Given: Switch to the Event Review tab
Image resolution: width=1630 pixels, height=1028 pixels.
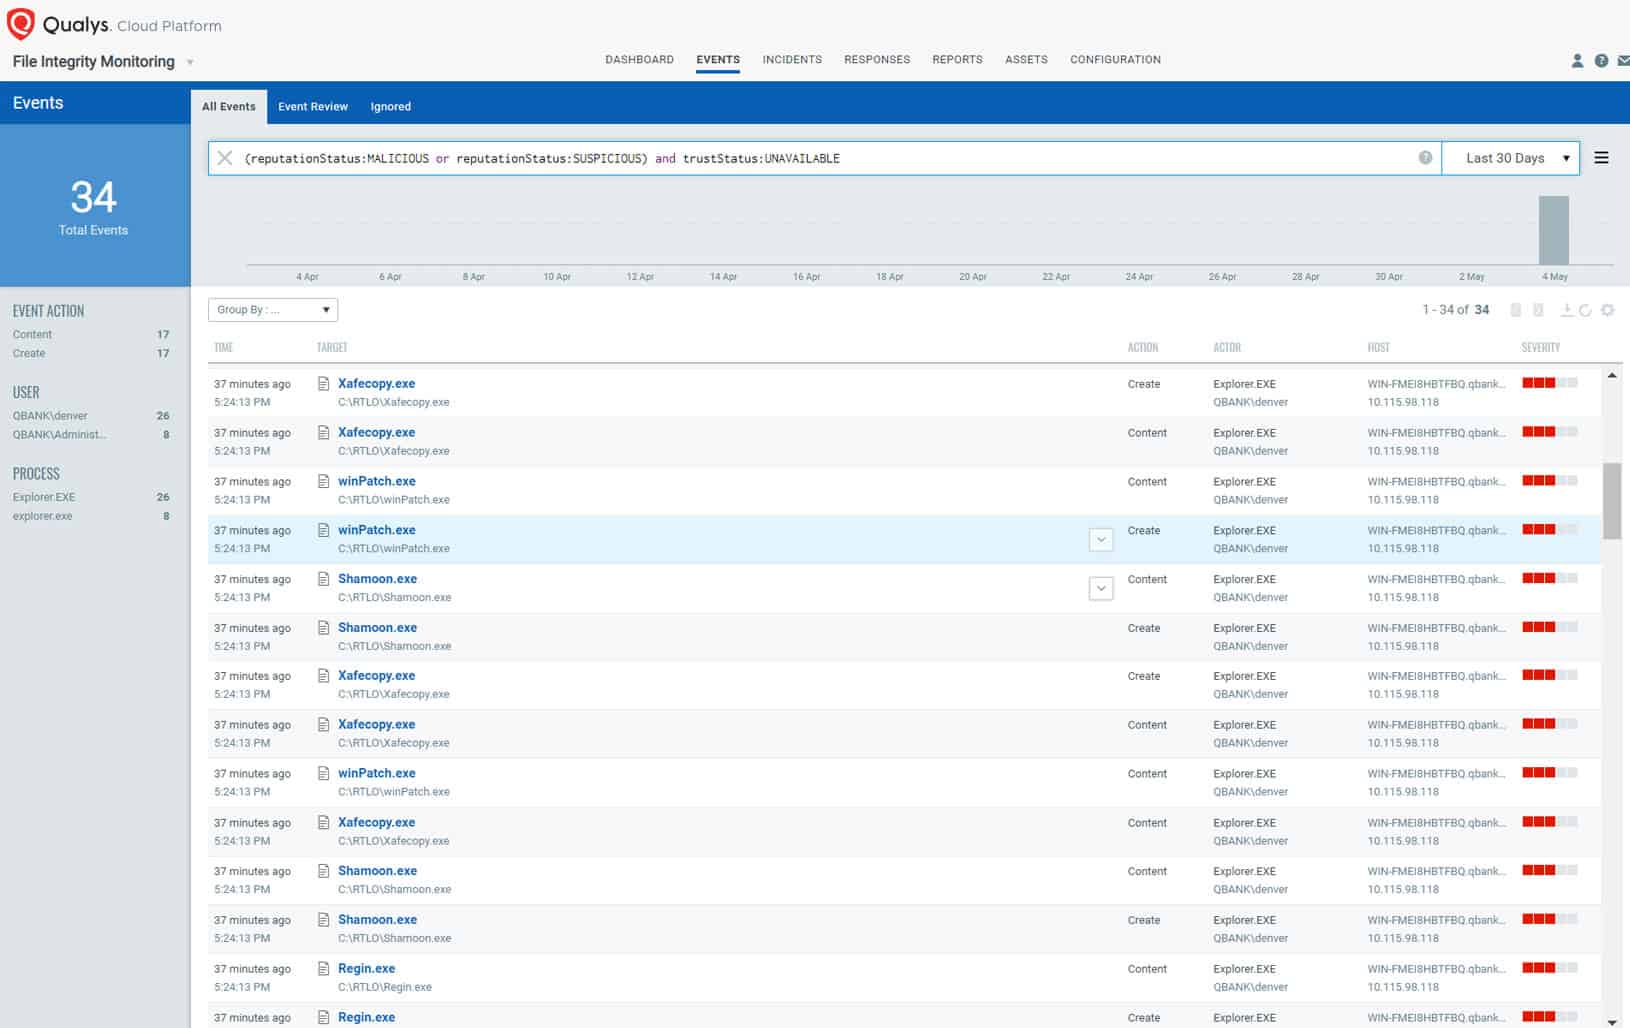Looking at the screenshot, I should 313,107.
